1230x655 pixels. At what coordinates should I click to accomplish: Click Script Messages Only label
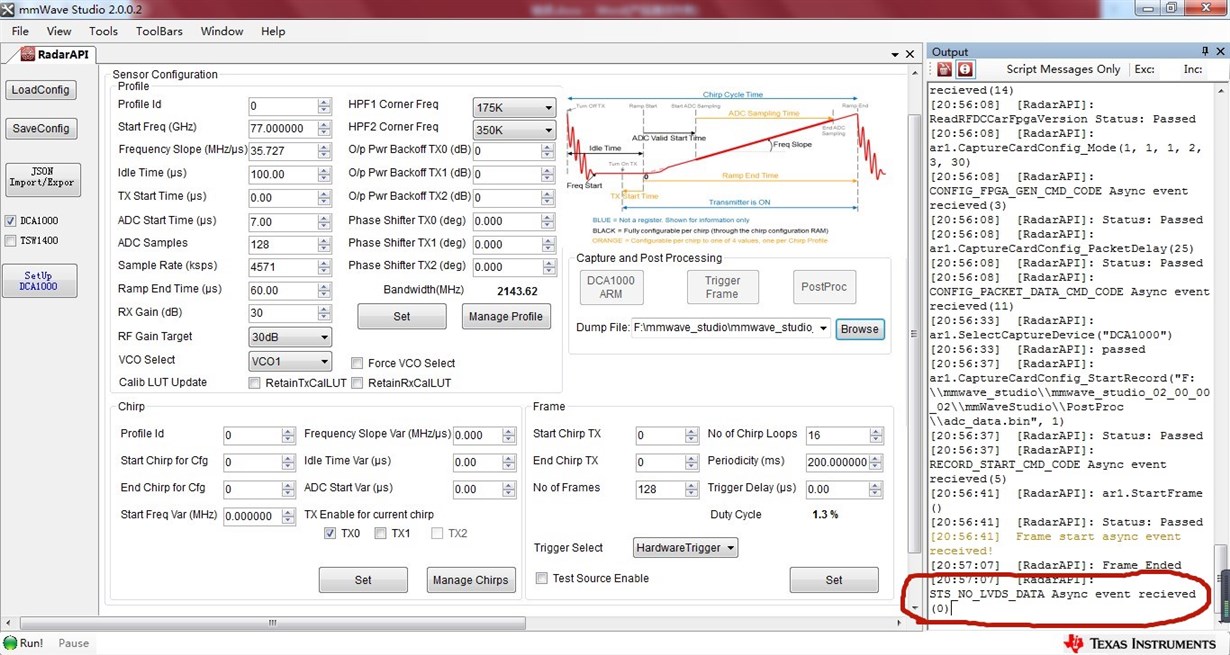click(x=1064, y=69)
